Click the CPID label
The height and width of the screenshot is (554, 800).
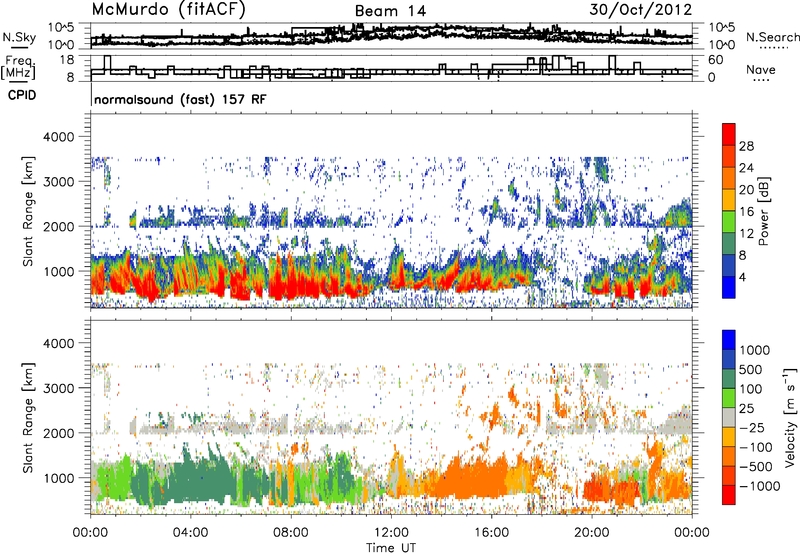click(22, 95)
